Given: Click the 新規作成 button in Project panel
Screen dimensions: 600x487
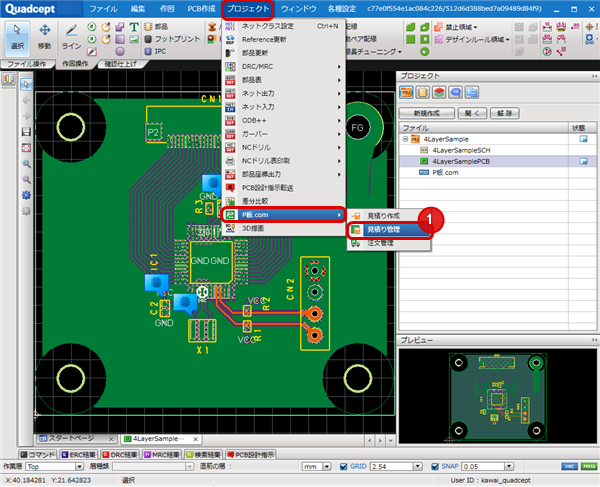Looking at the screenshot, I should tap(428, 114).
